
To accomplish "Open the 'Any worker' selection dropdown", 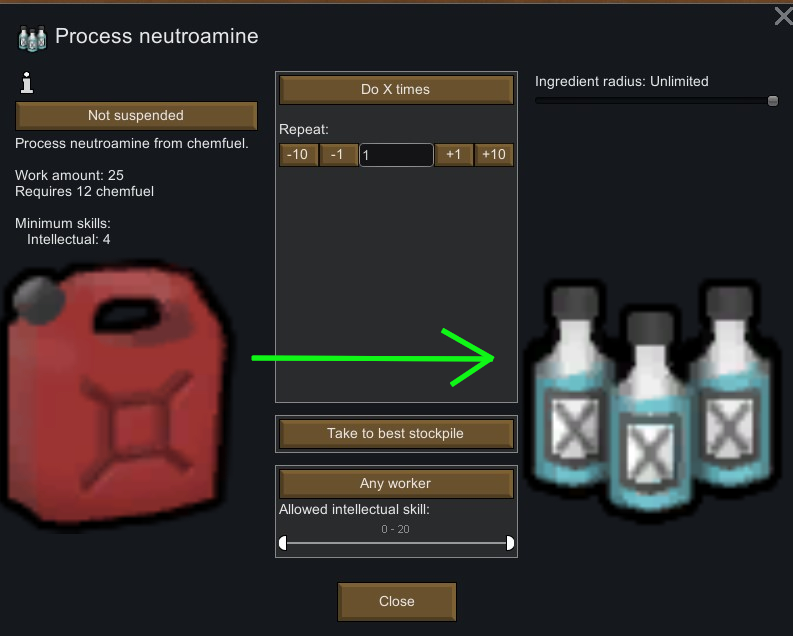I will coord(396,483).
